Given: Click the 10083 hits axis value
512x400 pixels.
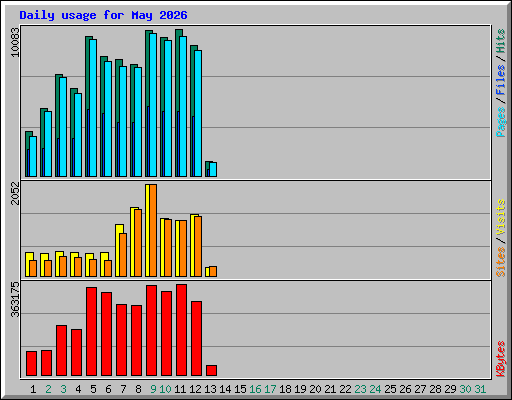Looking at the screenshot, I should (x=15, y=42).
